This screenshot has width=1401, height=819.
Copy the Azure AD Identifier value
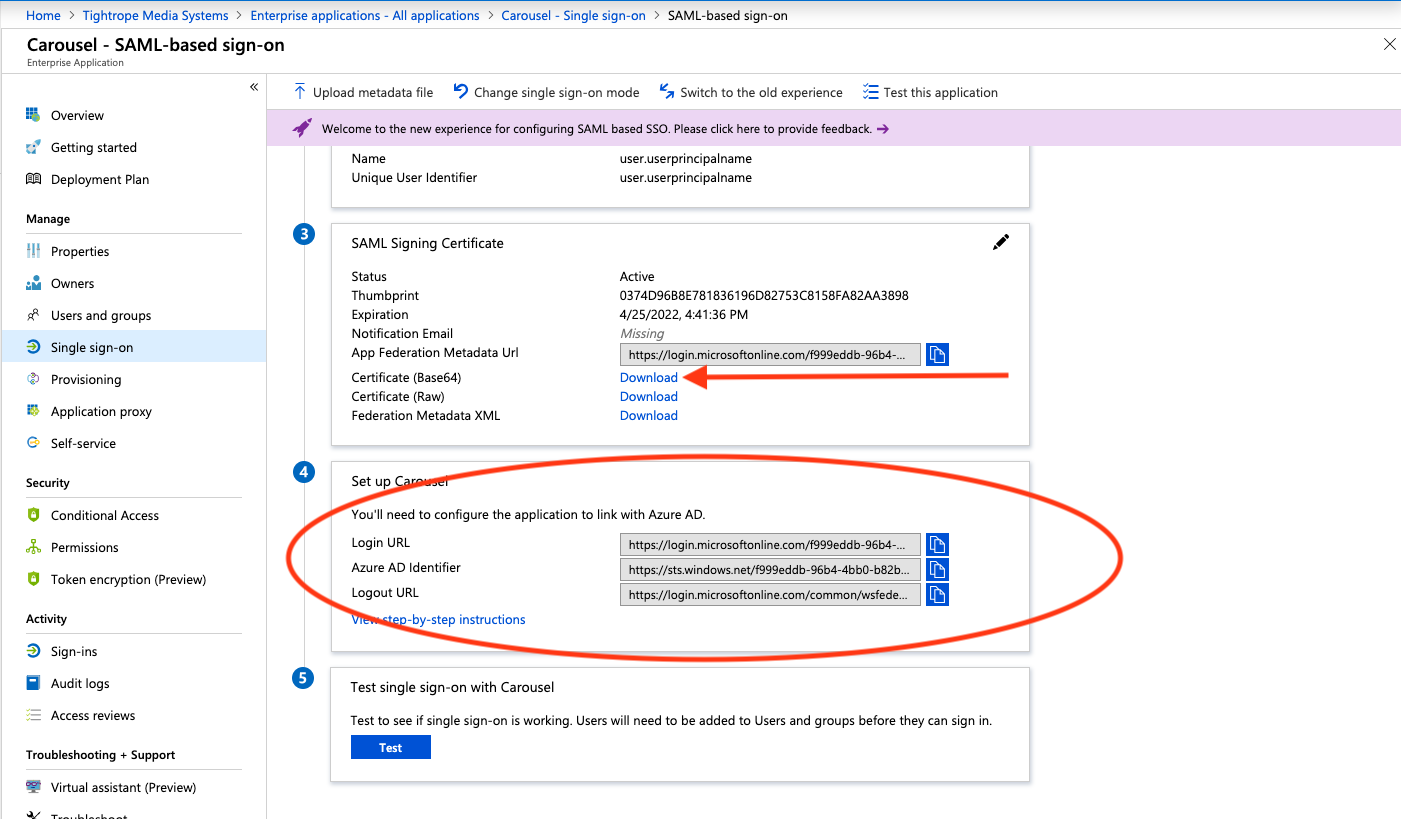[937, 569]
